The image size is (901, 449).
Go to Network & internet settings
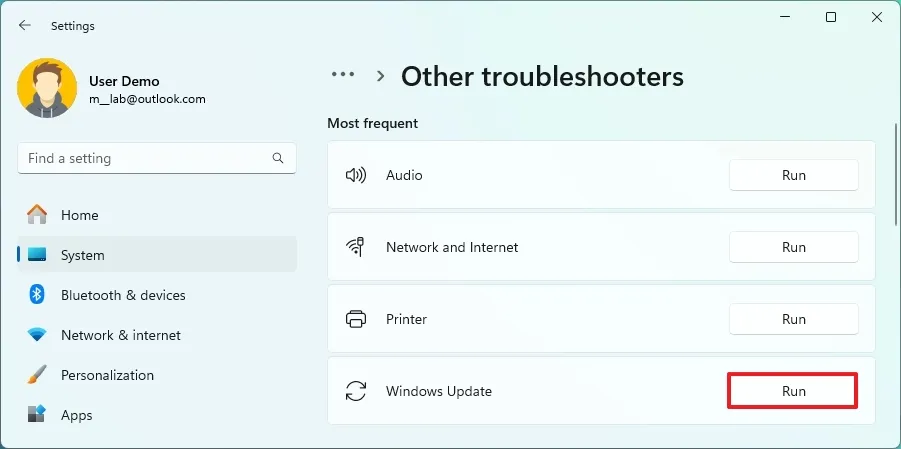[157, 335]
